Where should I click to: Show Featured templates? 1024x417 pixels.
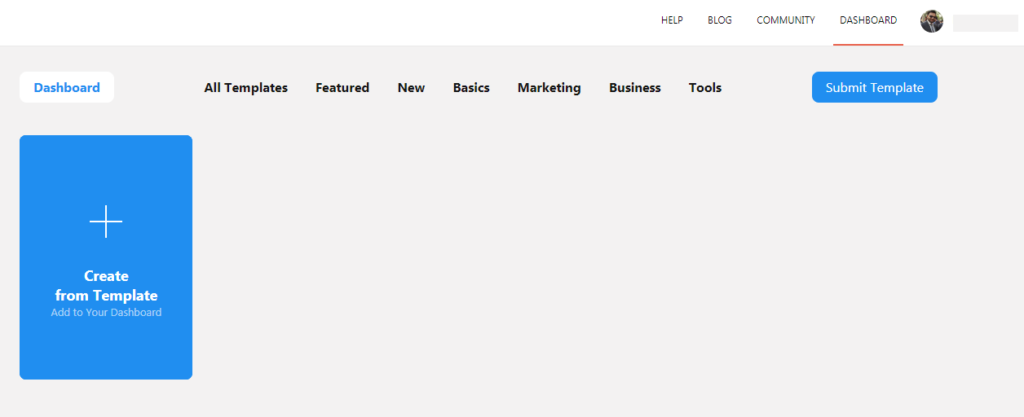342,88
